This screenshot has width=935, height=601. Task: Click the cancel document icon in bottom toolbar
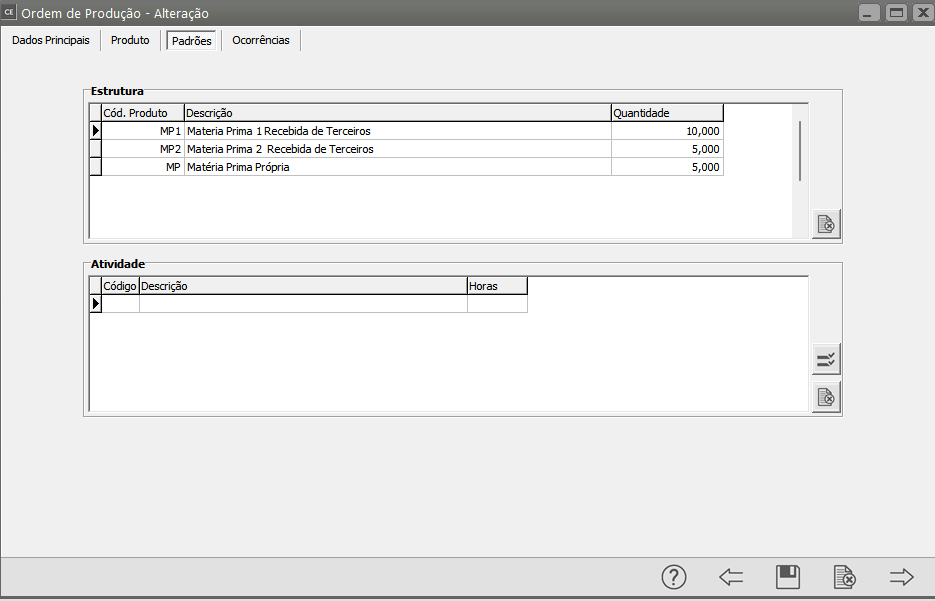click(x=845, y=577)
